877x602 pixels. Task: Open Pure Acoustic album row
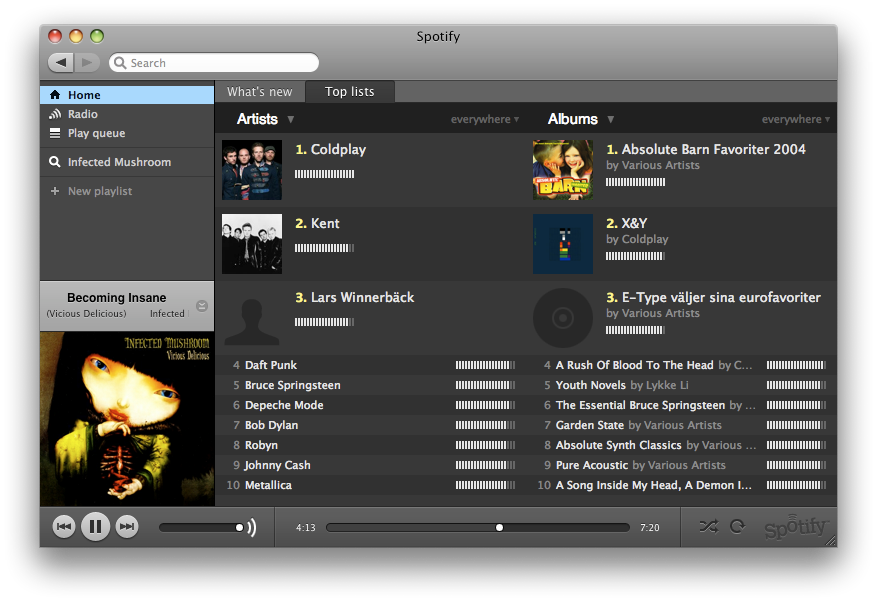pyautogui.click(x=681, y=465)
